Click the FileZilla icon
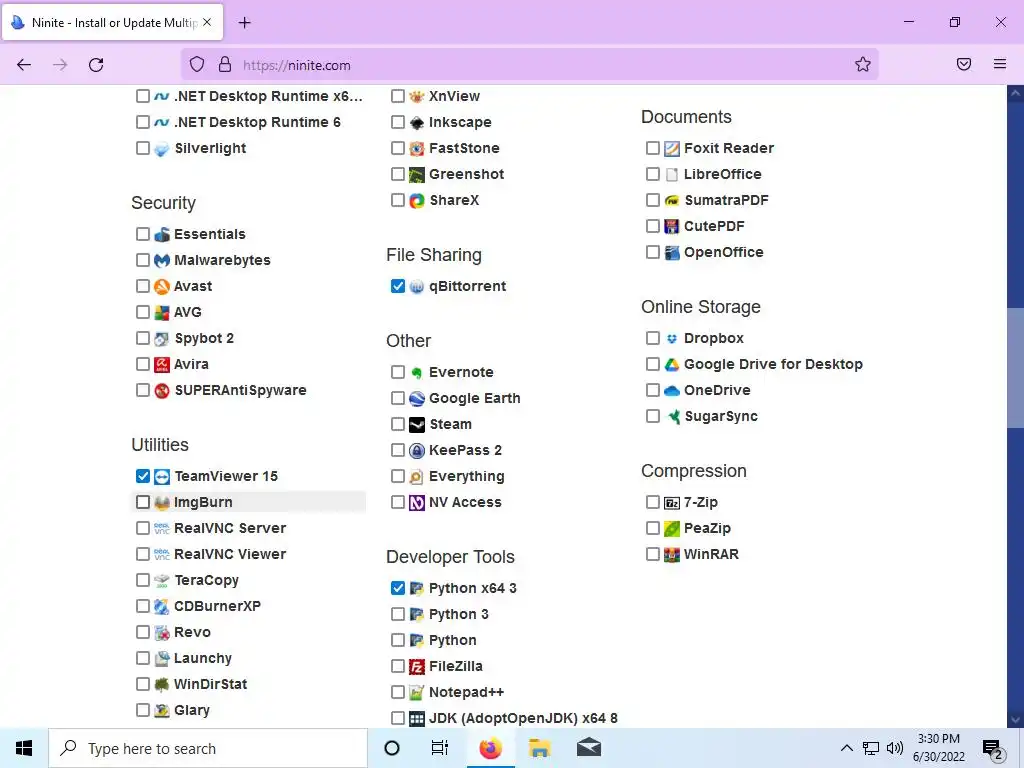1024x768 pixels. tap(417, 667)
